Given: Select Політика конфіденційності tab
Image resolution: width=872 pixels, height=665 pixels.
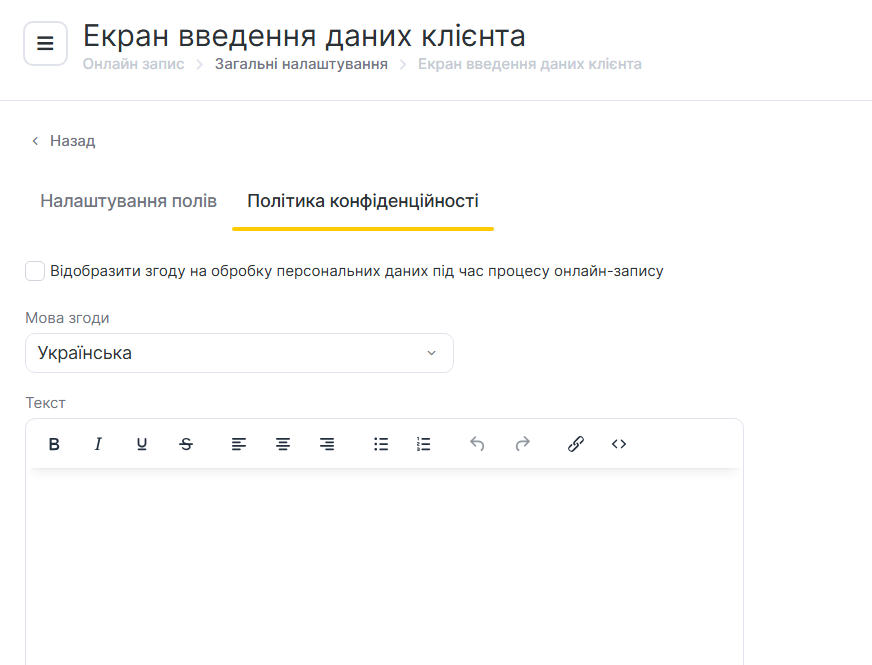Looking at the screenshot, I should coord(363,201).
